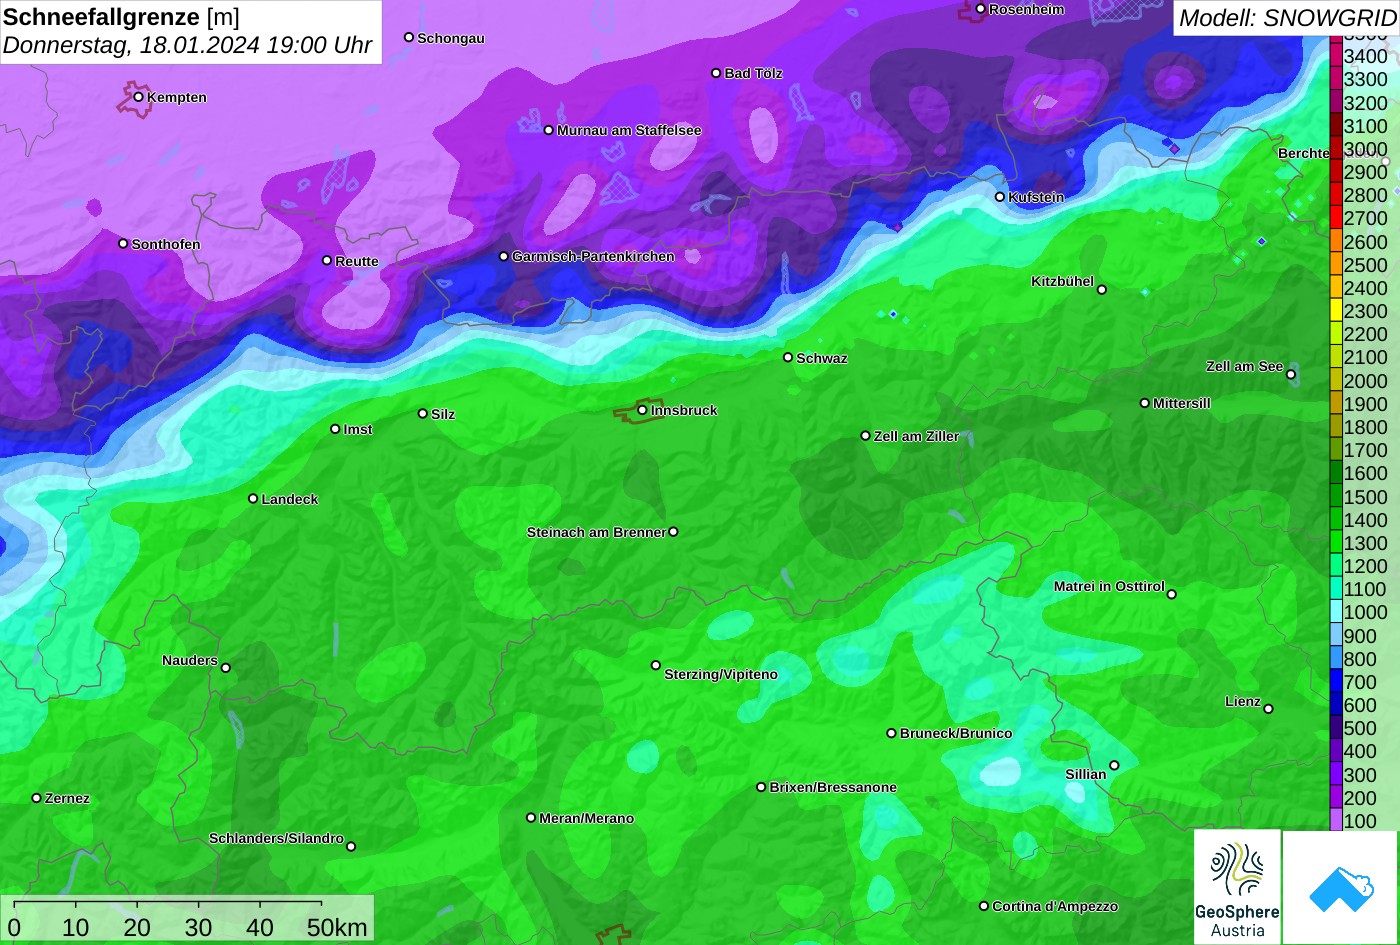Click the Bruneck/Brunico label
This screenshot has width=1400, height=945.
pyautogui.click(x=956, y=733)
